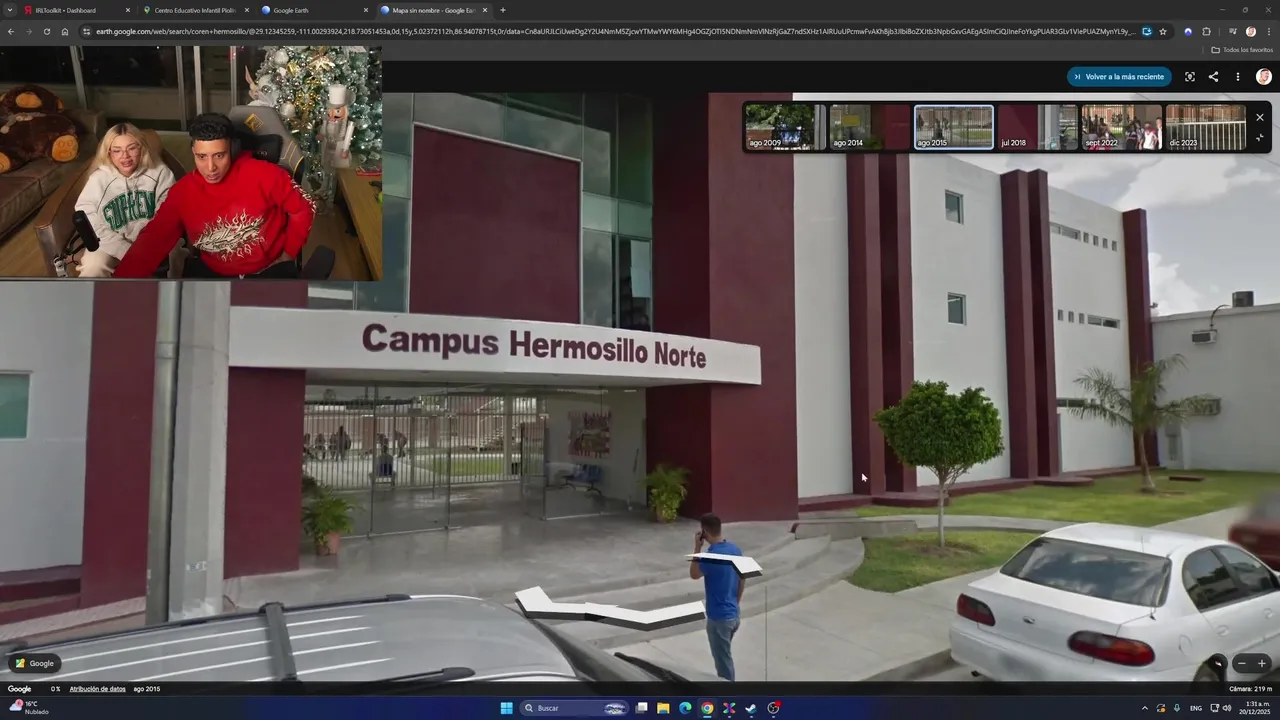This screenshot has height=720, width=1280.
Task: Go back in browser history
Action: point(10,31)
